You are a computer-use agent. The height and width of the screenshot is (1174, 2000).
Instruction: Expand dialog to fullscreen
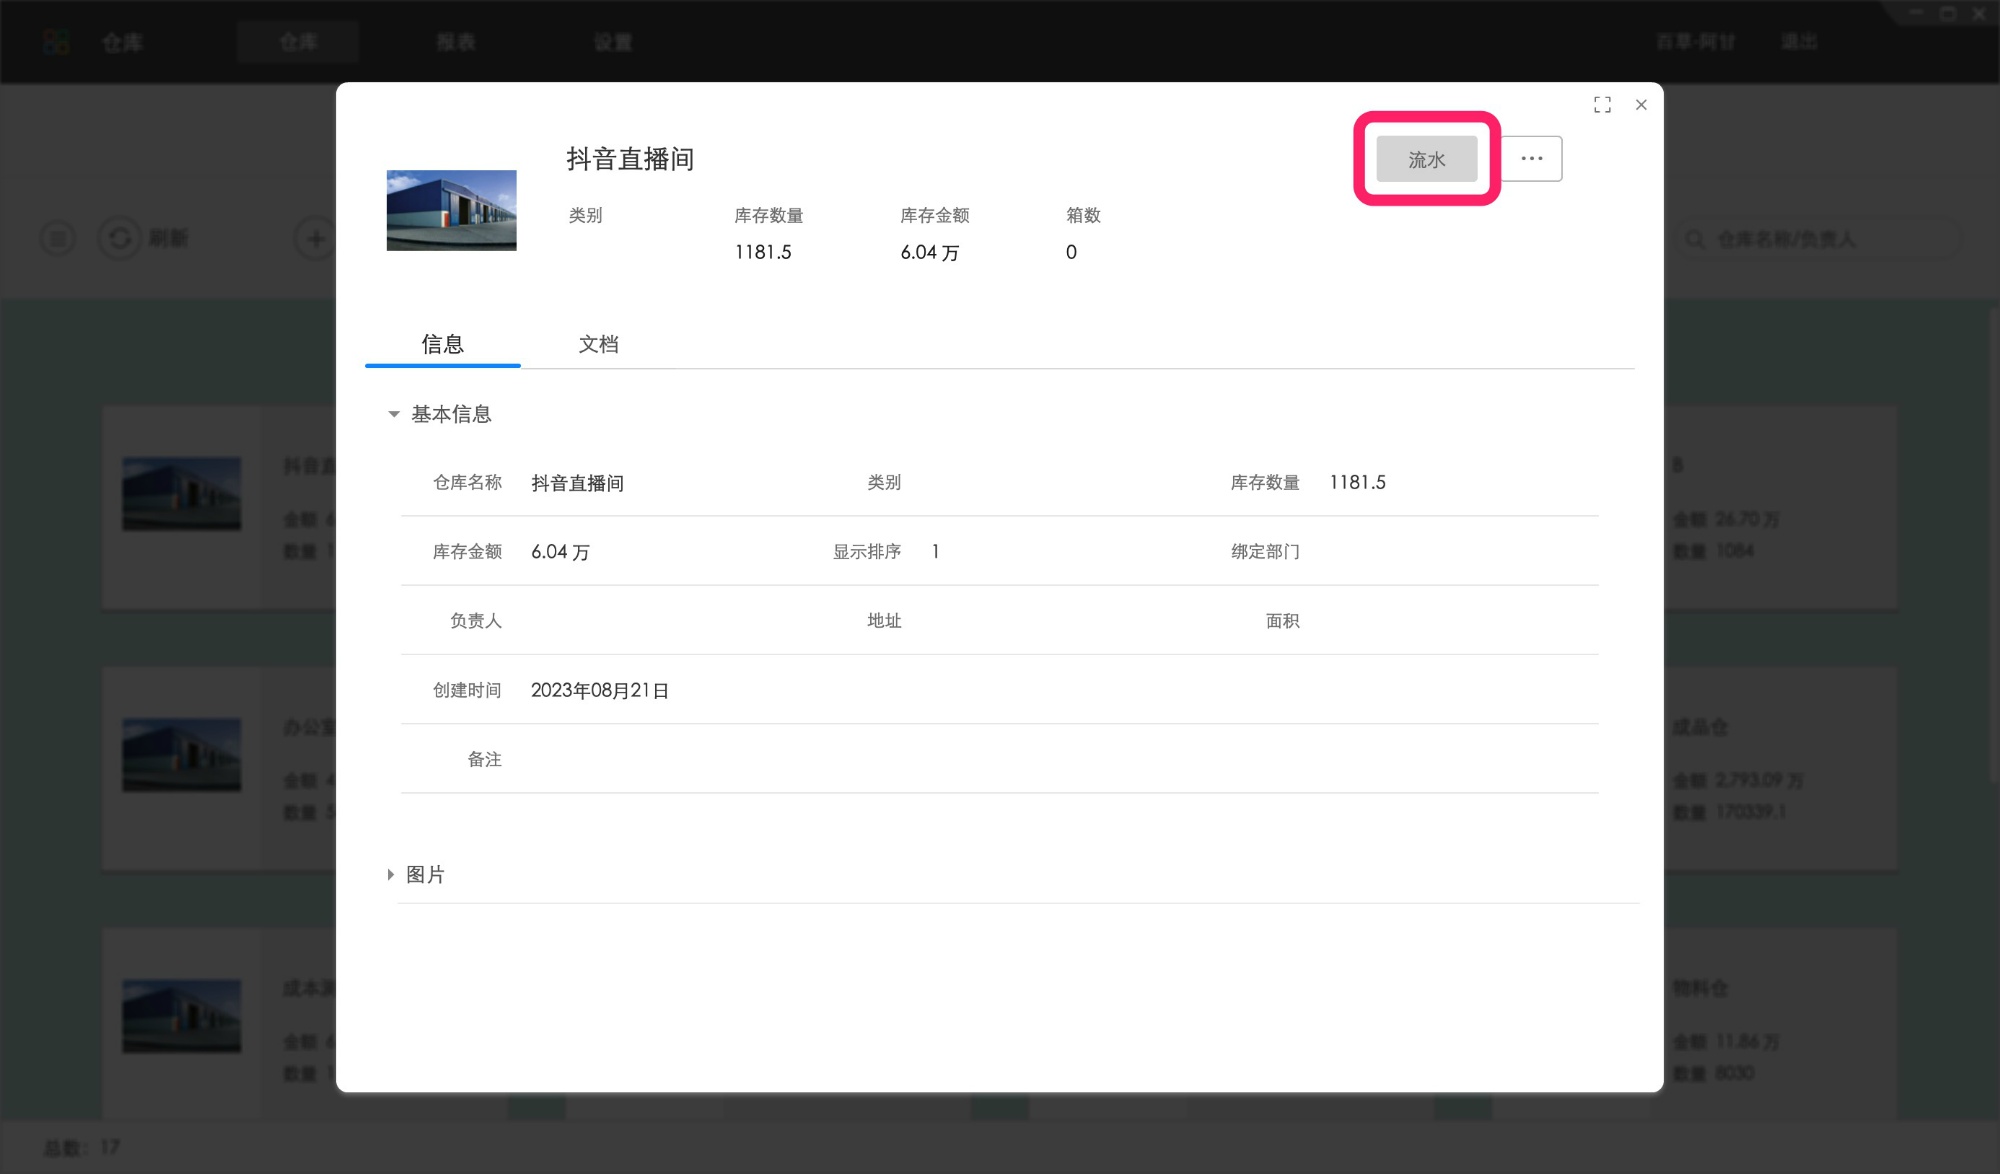point(1602,105)
